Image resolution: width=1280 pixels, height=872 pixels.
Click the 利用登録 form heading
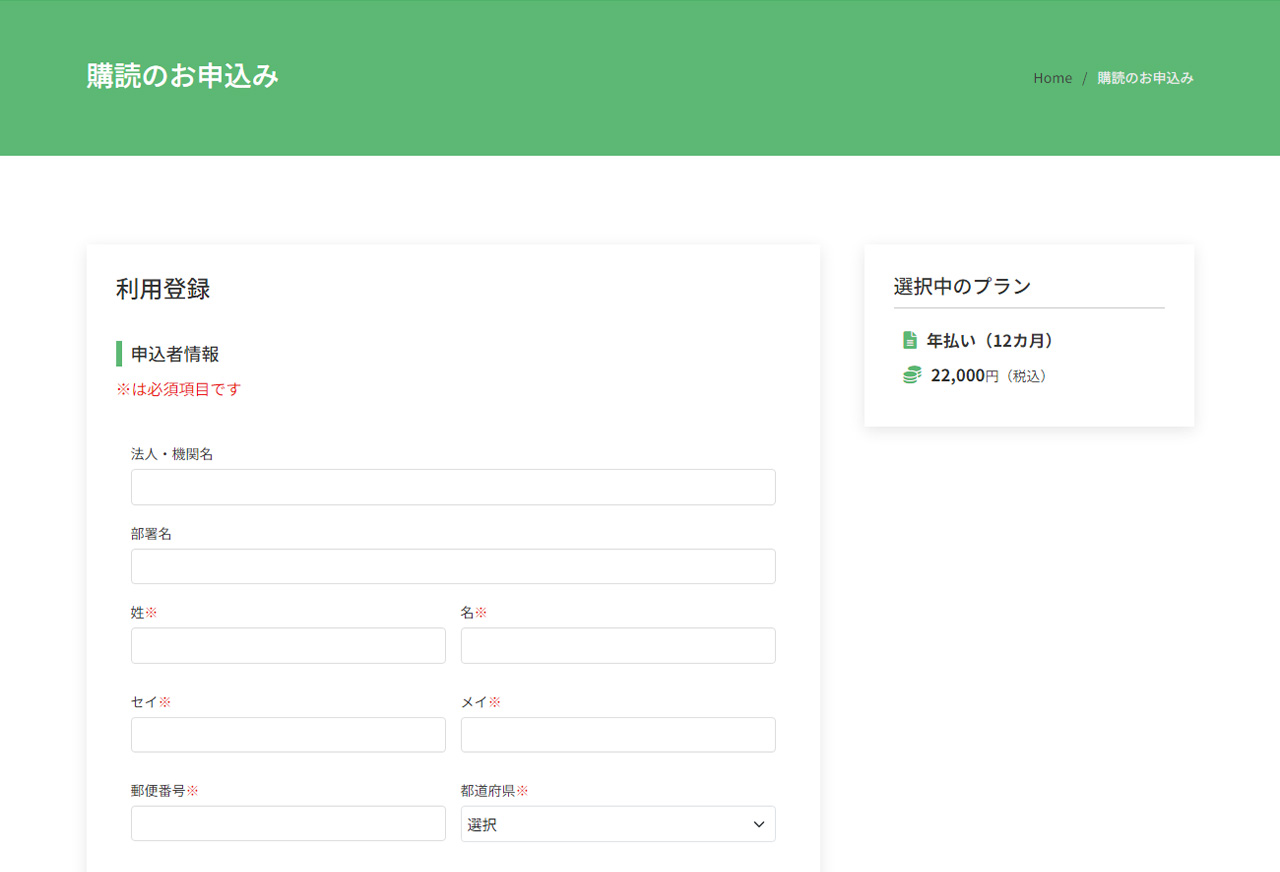click(163, 290)
